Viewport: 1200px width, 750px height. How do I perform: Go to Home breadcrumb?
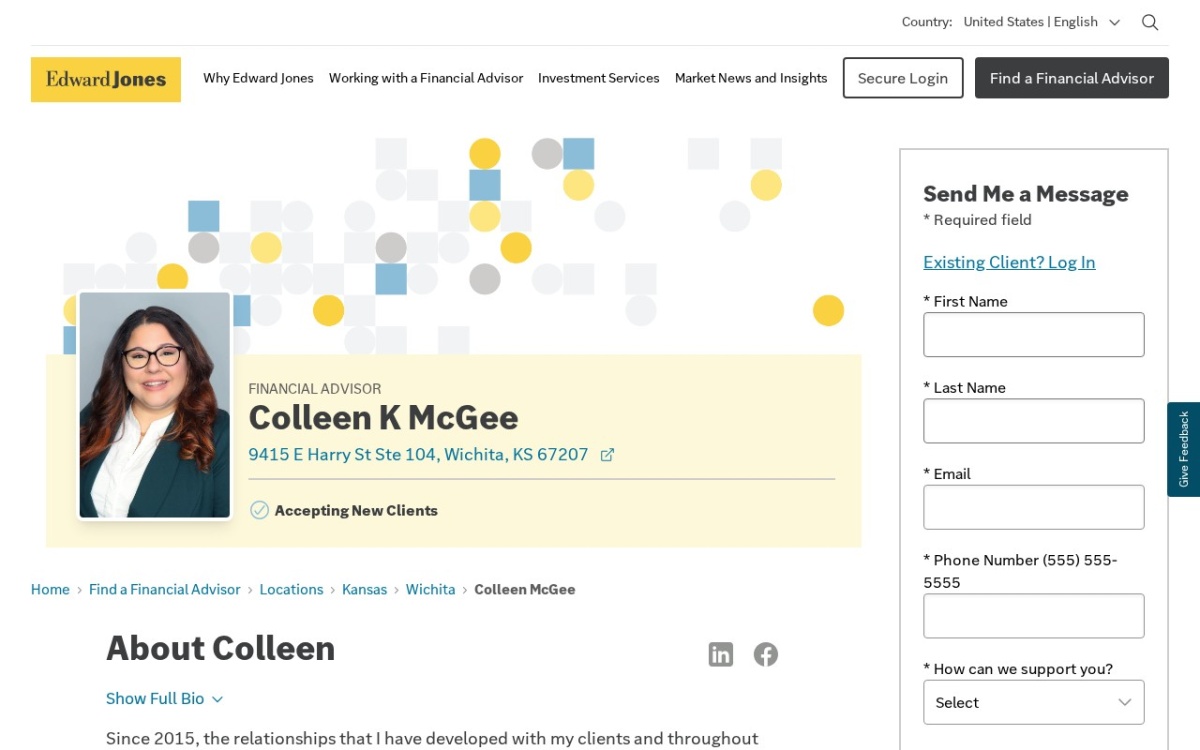(50, 590)
